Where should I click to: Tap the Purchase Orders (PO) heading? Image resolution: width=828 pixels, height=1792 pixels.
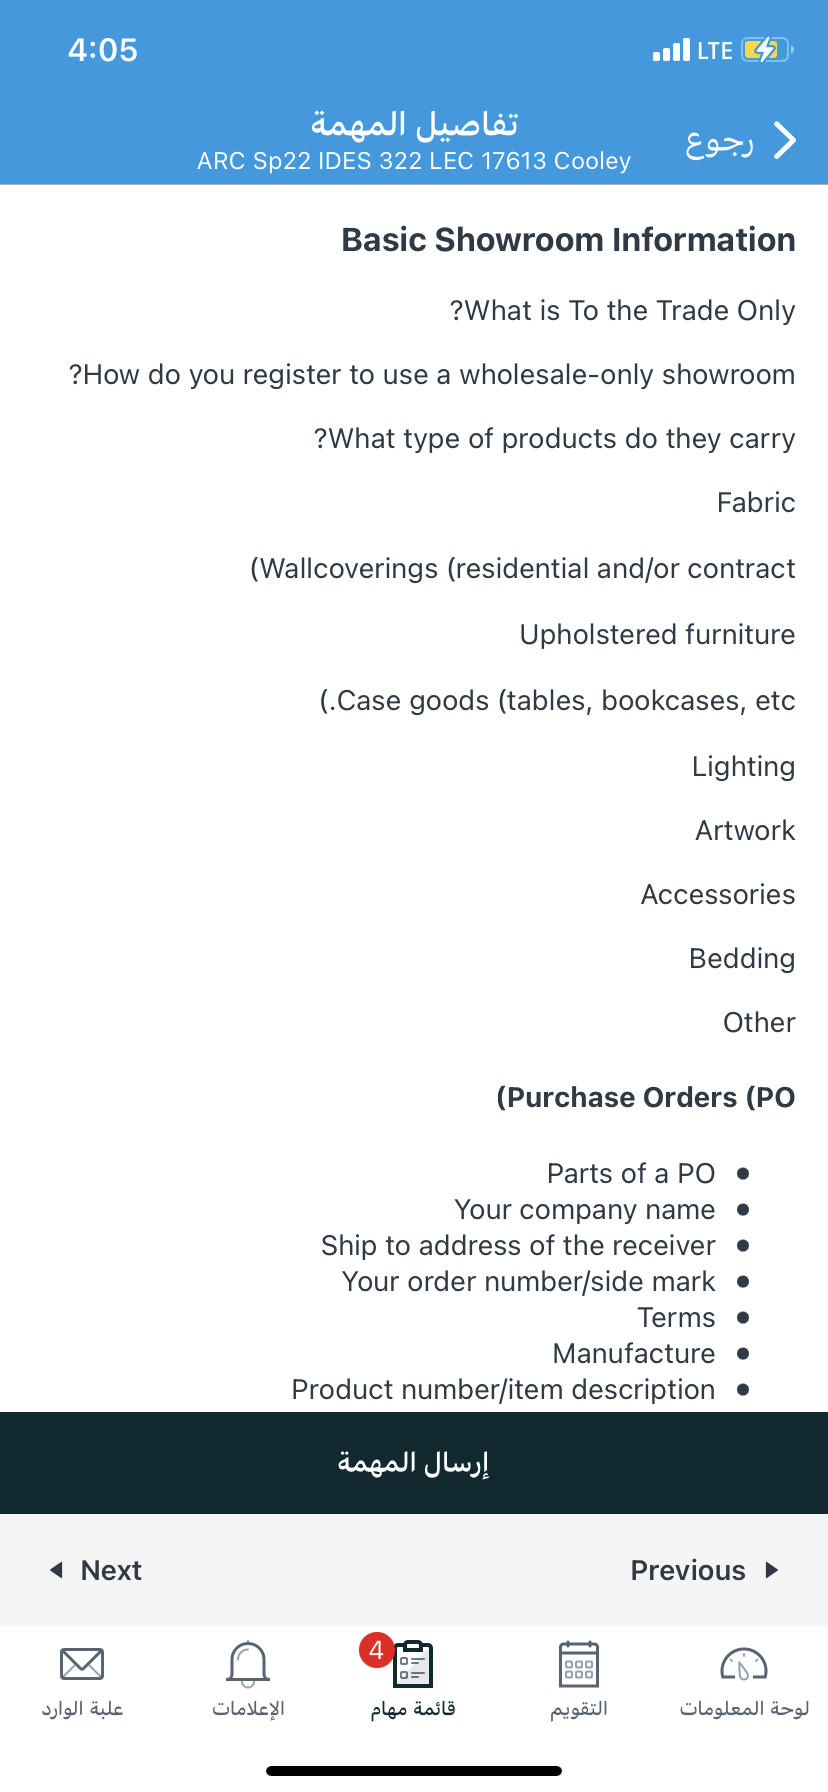tap(646, 1097)
